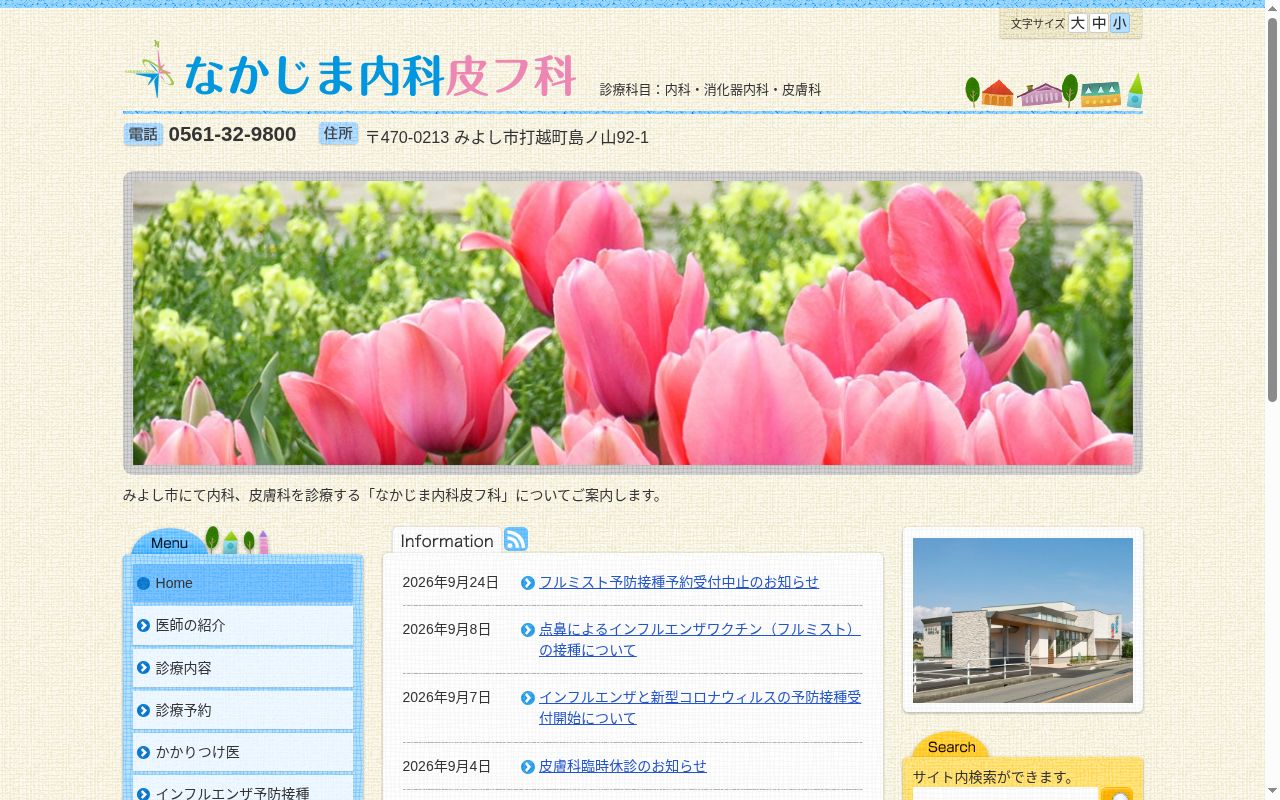Click the arrow icon next to 診療内容
This screenshot has width=1280, height=800.
(143, 668)
